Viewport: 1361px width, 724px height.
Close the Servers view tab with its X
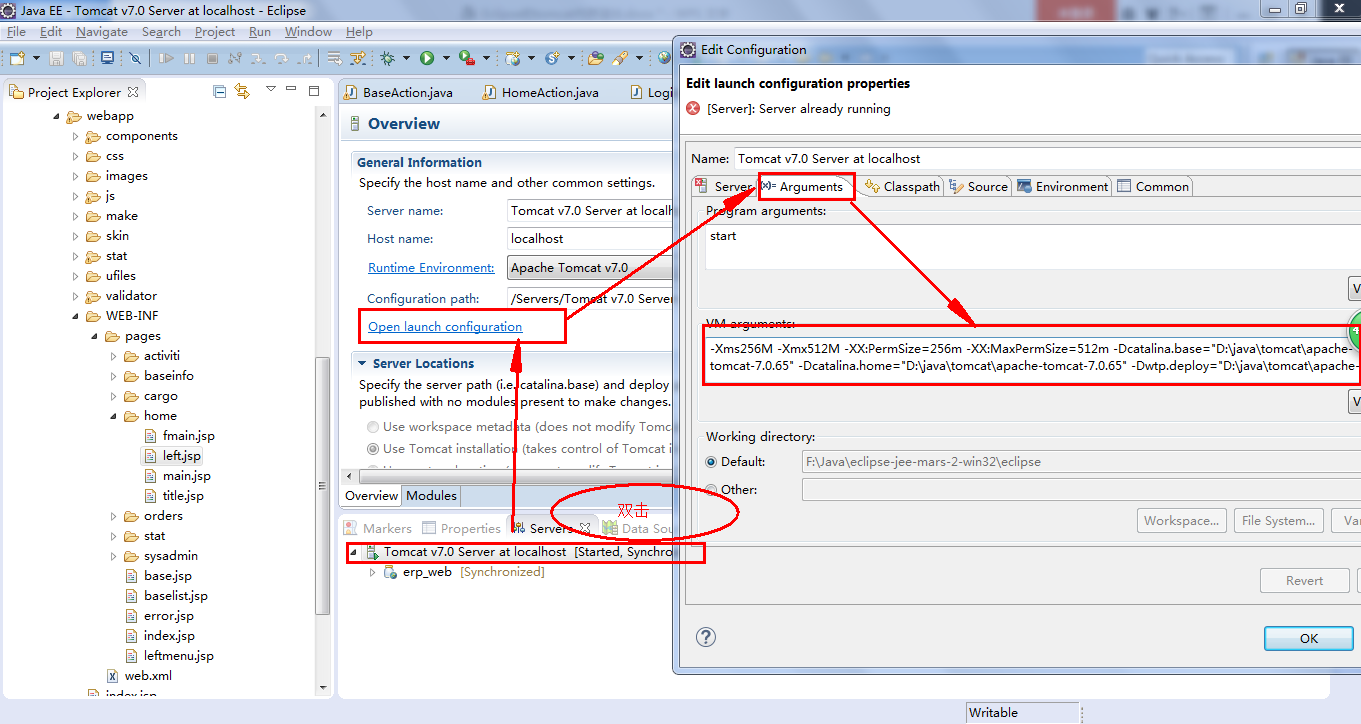coord(586,528)
